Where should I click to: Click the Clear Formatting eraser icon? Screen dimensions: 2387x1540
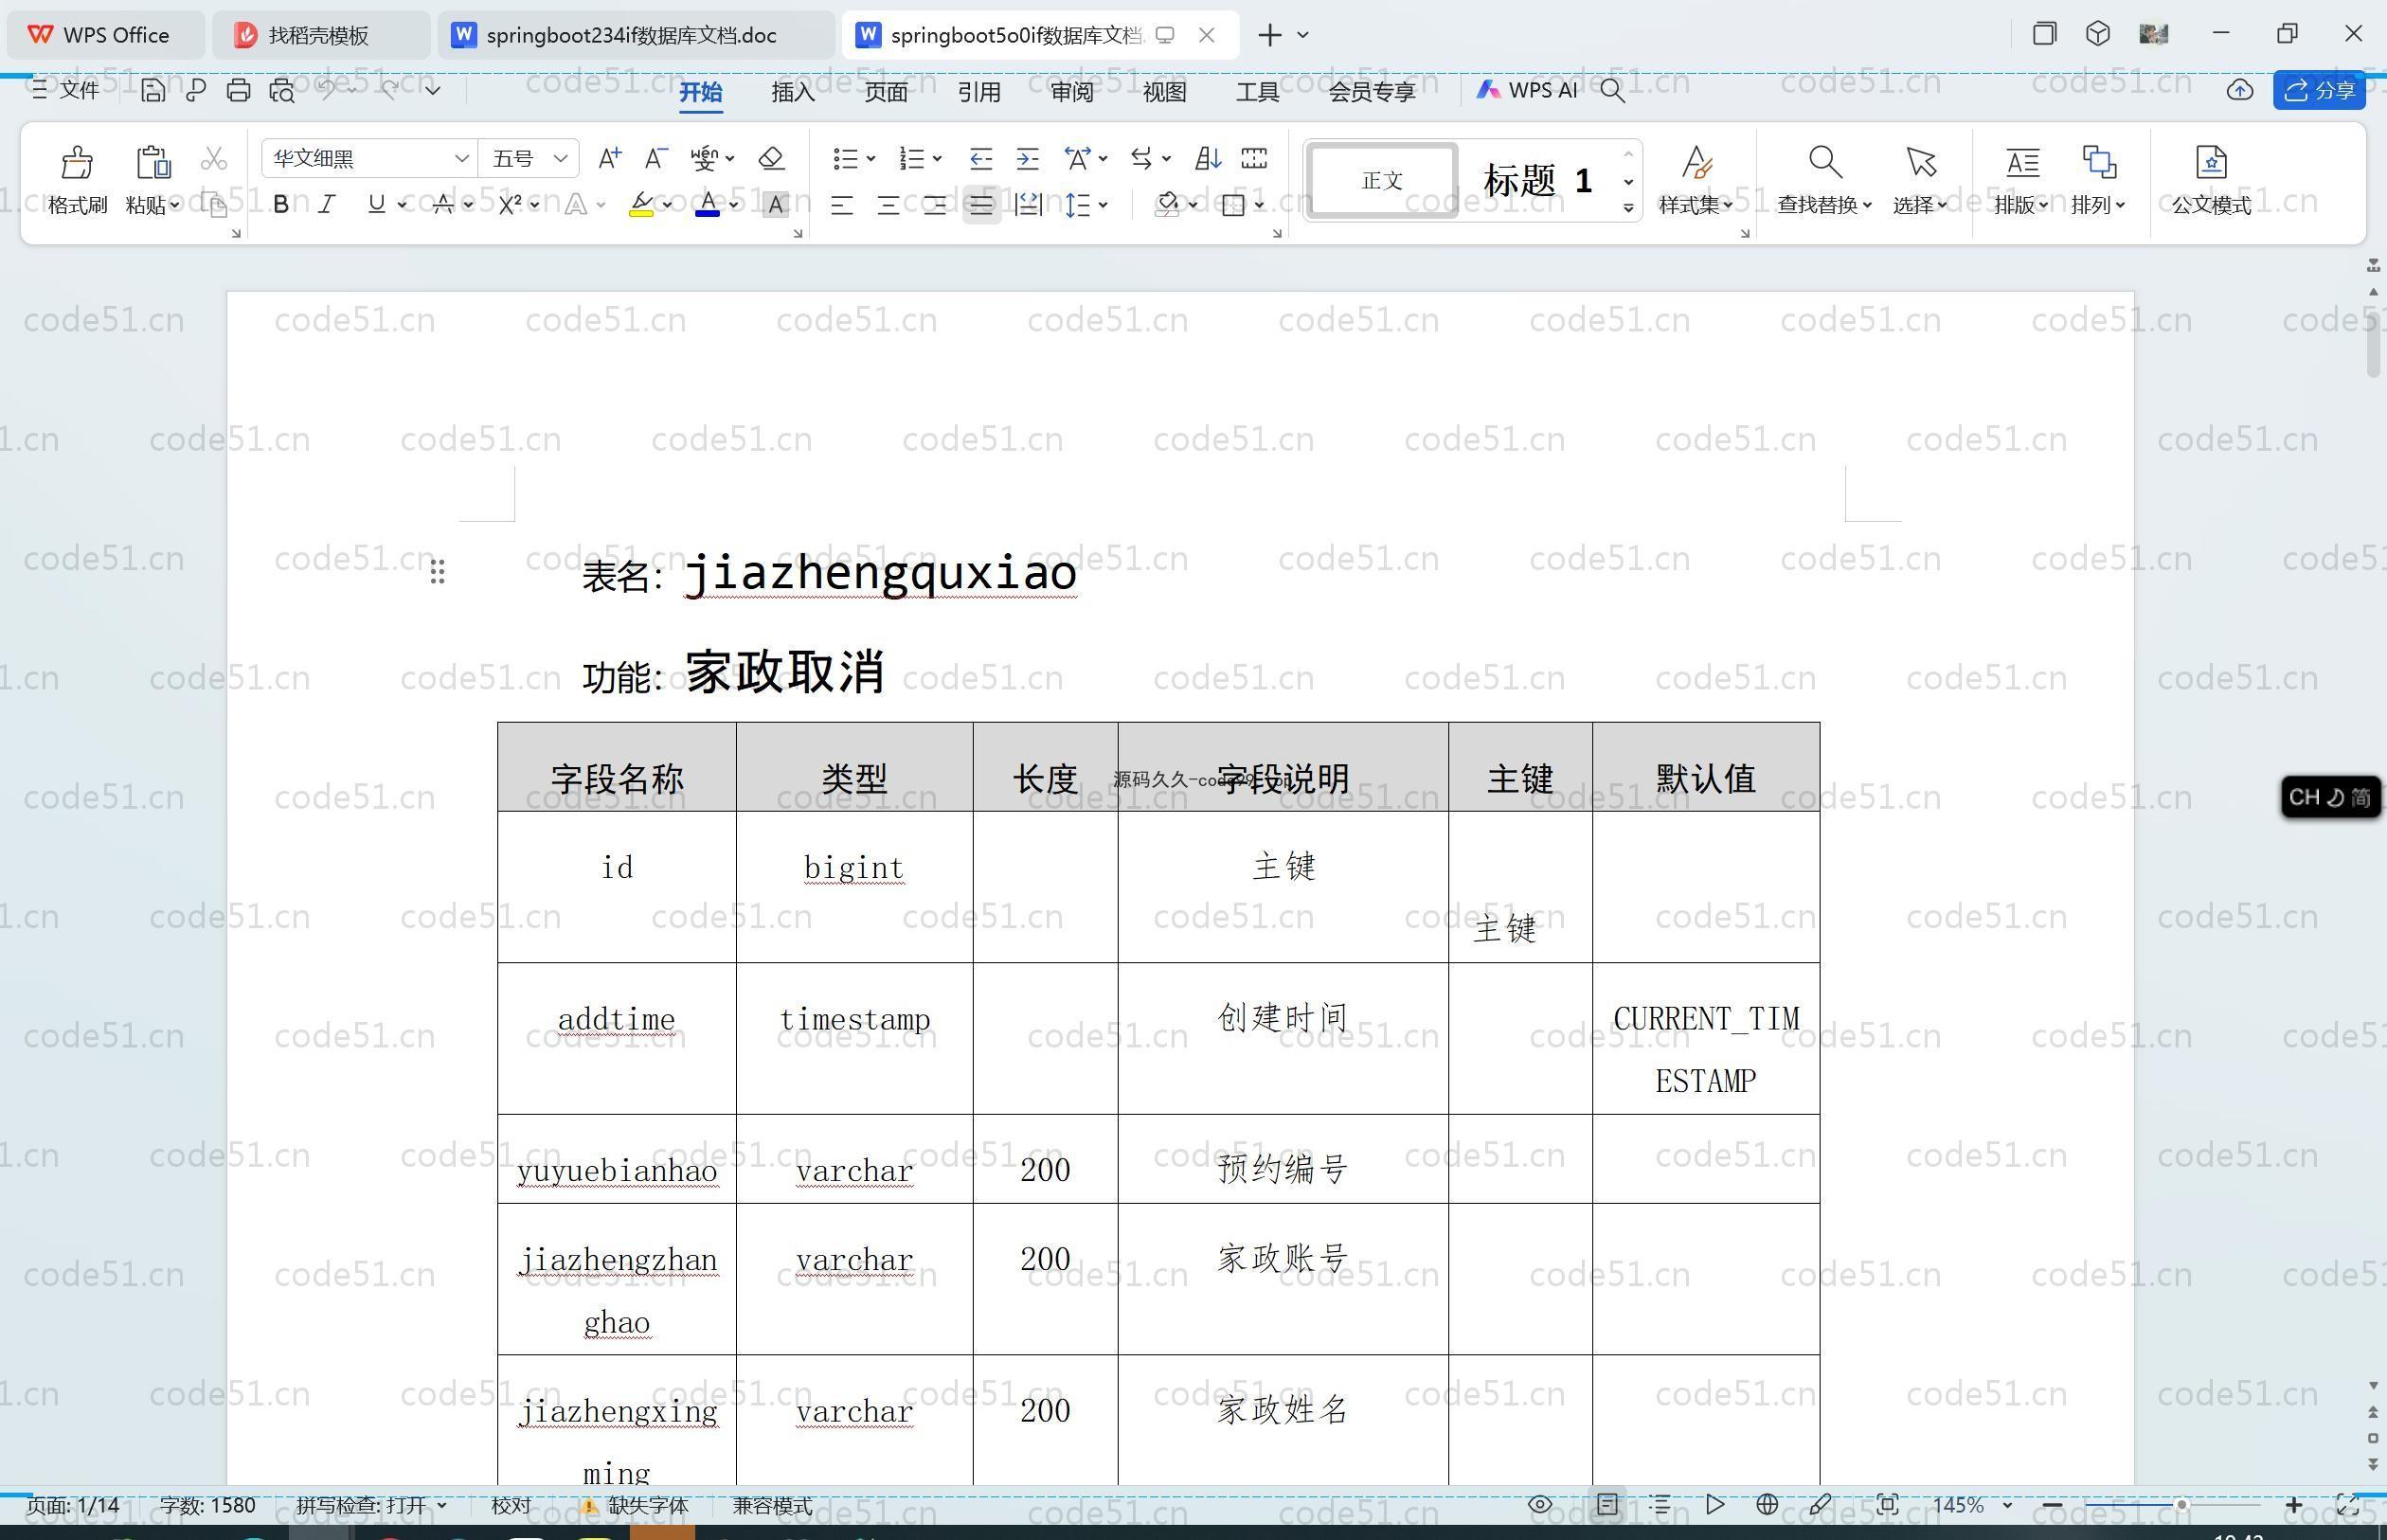(771, 158)
